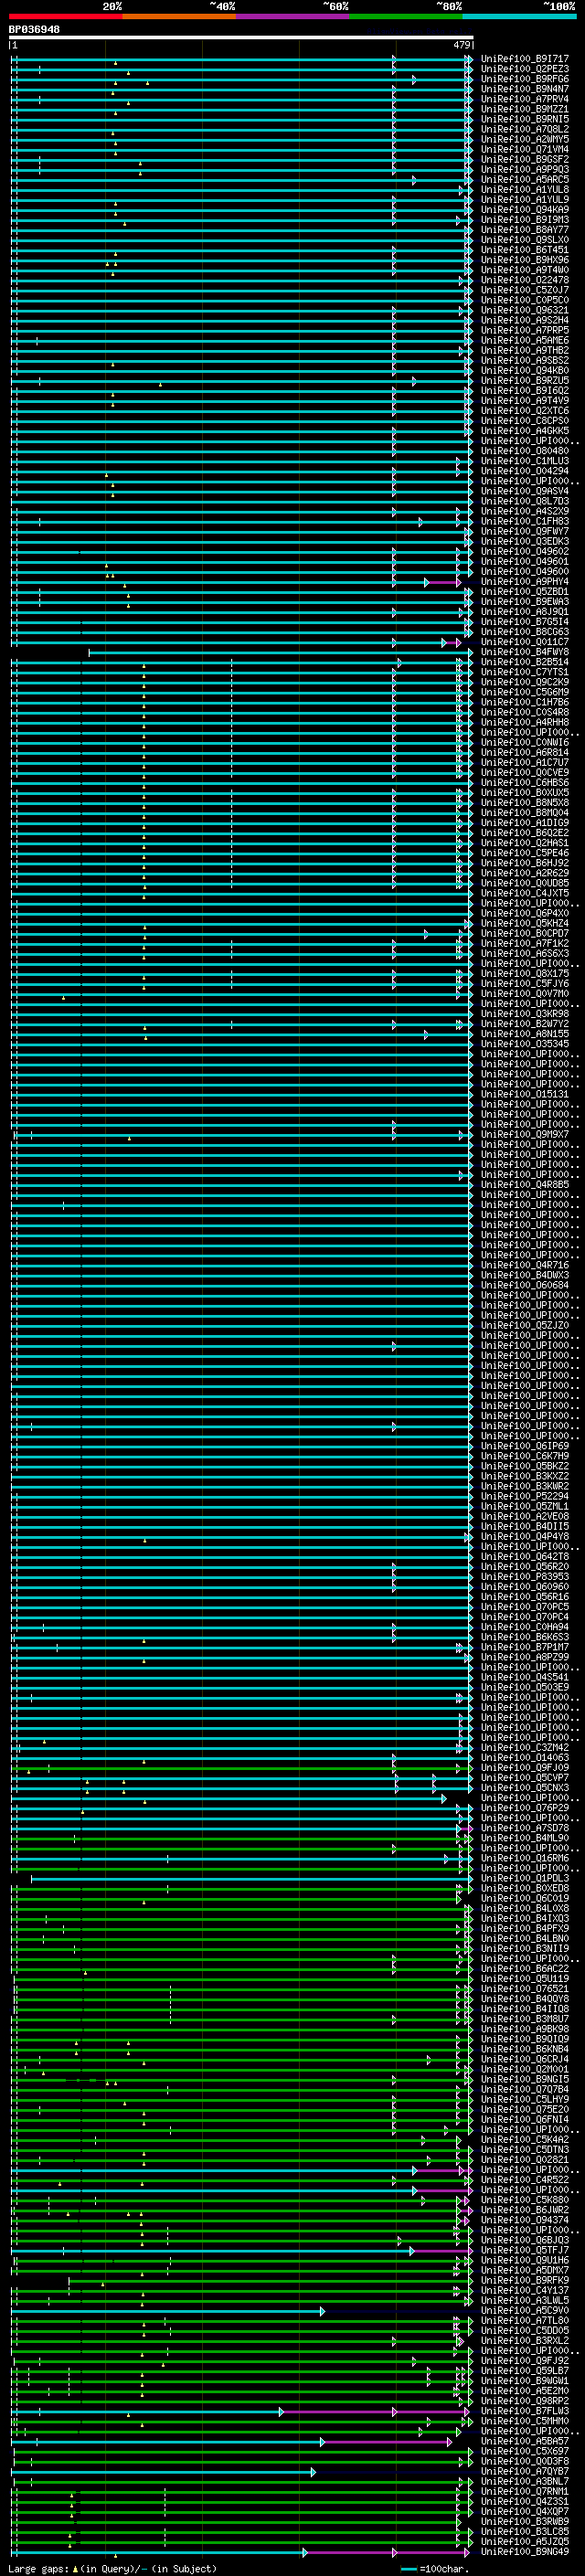Image resolution: width=585 pixels, height=2576 pixels.
Task: Select the UniRef100_A1YUL9 label
Action: coord(525,199)
